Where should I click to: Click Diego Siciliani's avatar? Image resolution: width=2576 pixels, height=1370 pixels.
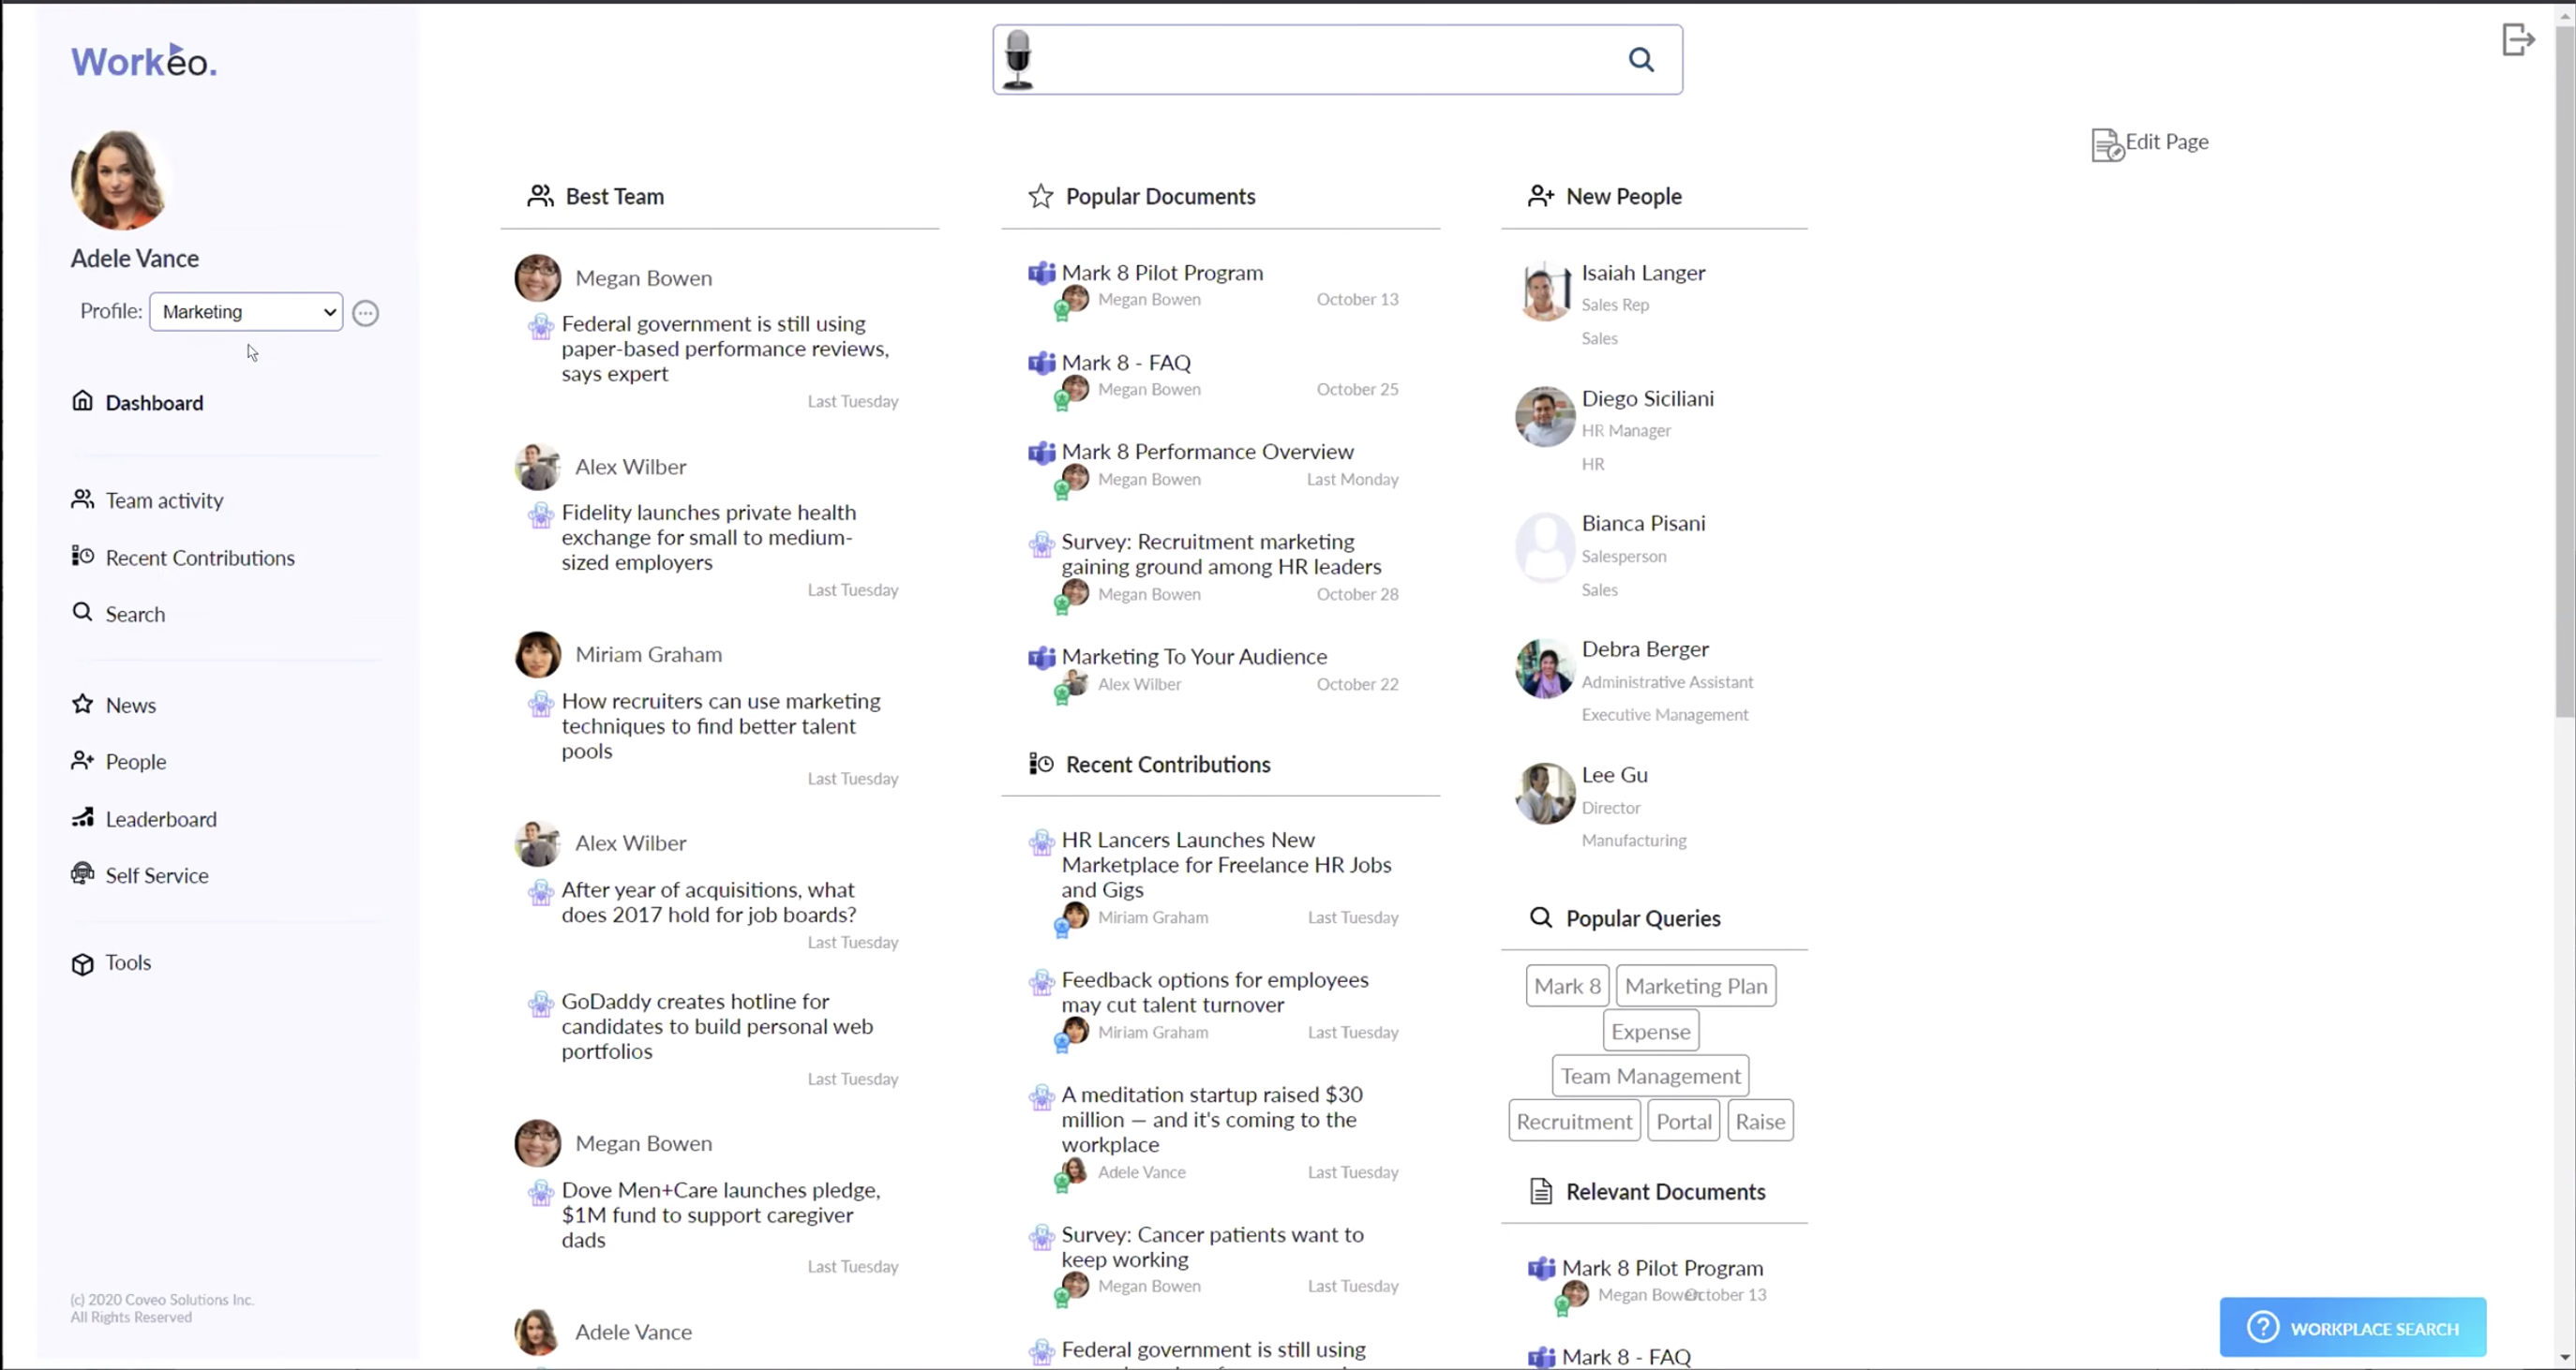coord(1543,416)
